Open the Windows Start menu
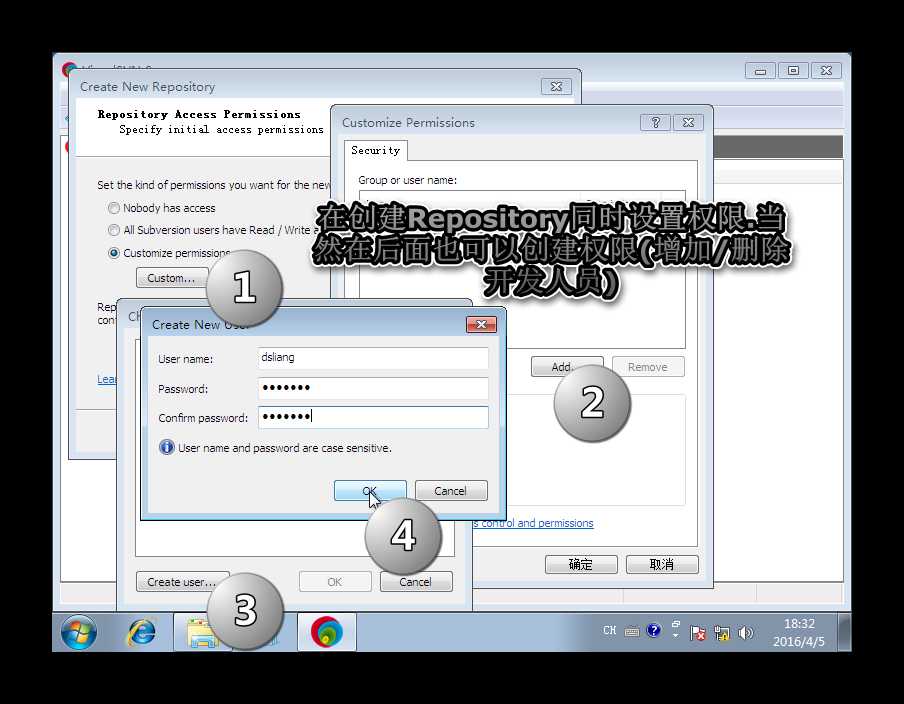The height and width of the screenshot is (704, 904). click(x=79, y=632)
